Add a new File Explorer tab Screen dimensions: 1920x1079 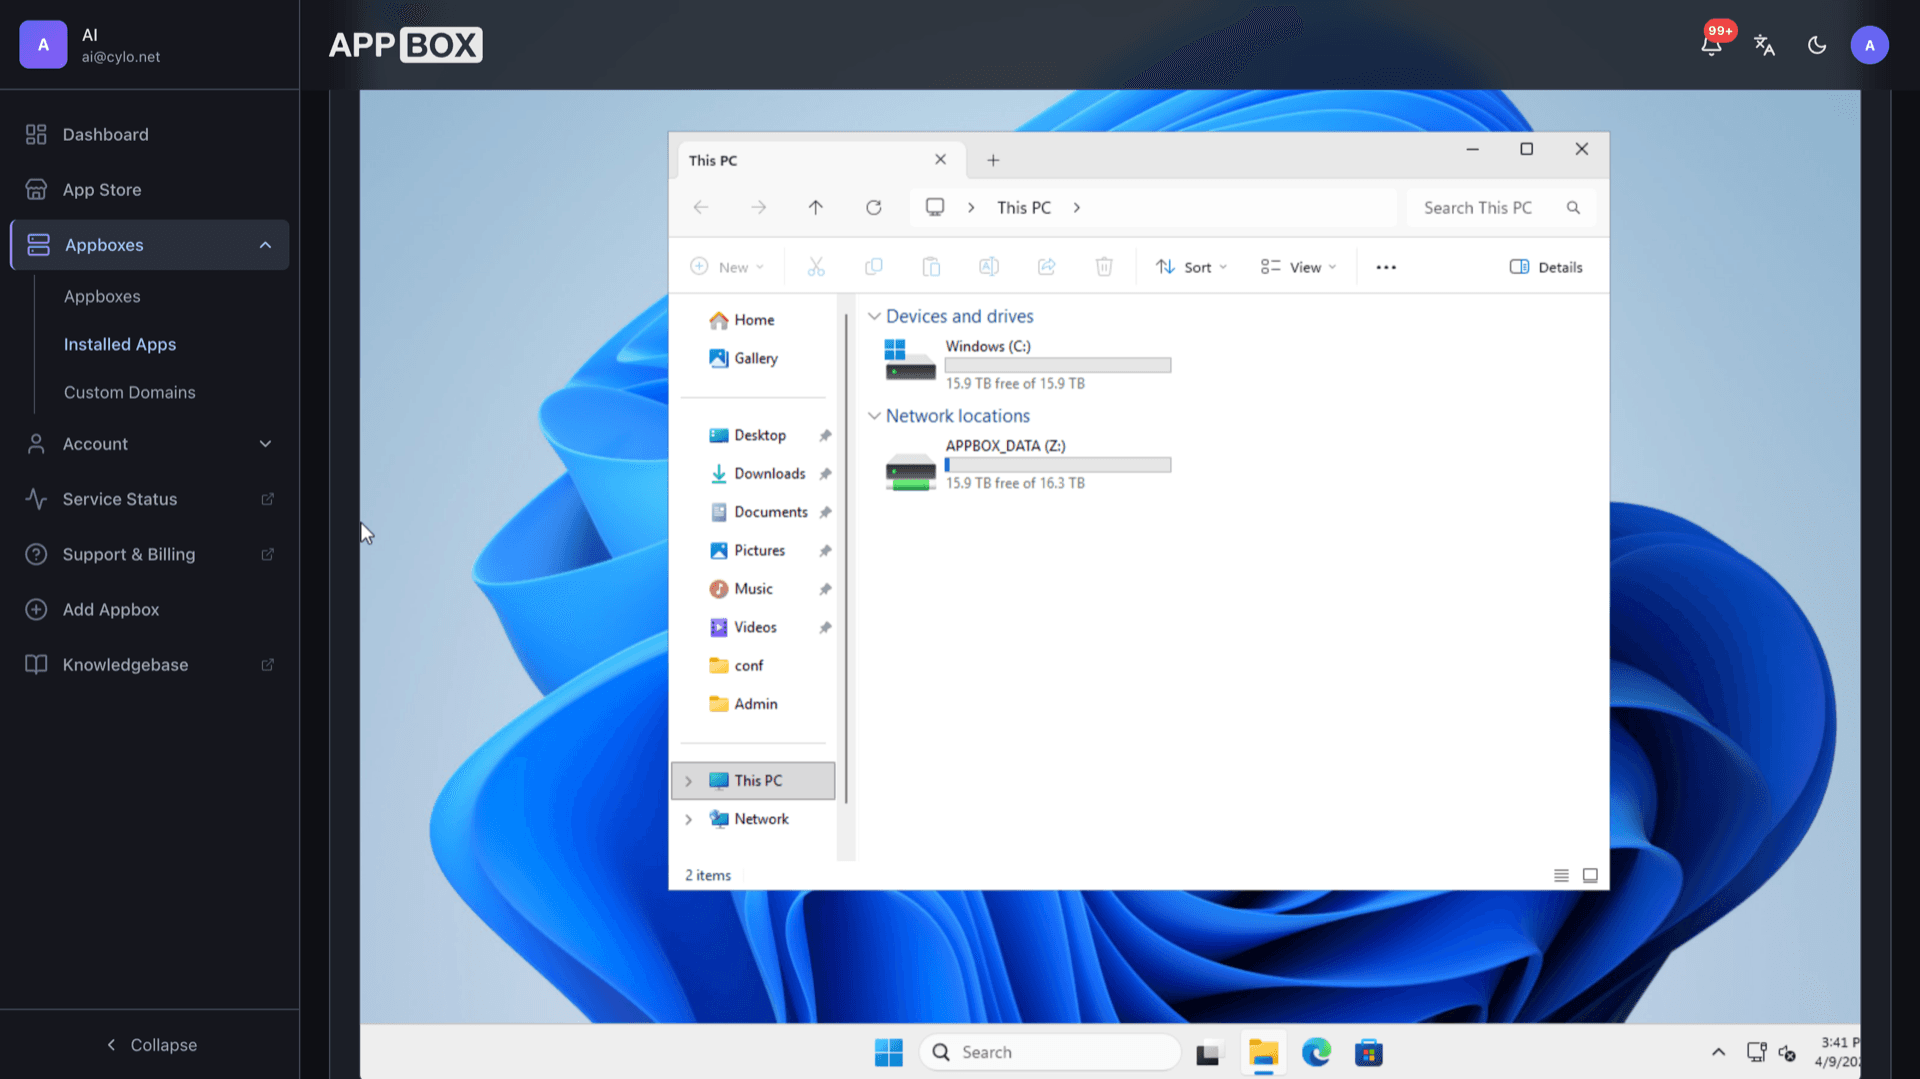coord(993,160)
